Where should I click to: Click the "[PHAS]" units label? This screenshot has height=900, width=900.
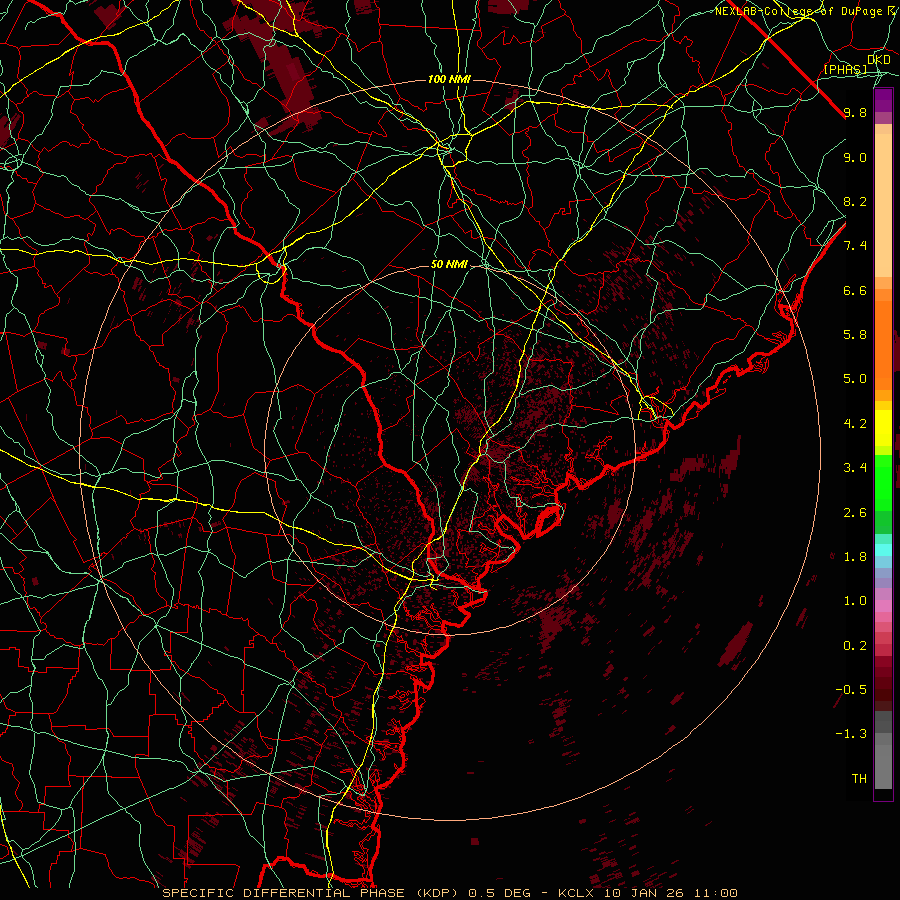(845, 69)
